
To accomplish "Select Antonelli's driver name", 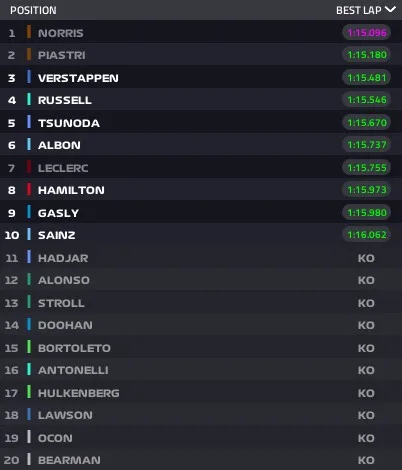I will click(x=73, y=370).
